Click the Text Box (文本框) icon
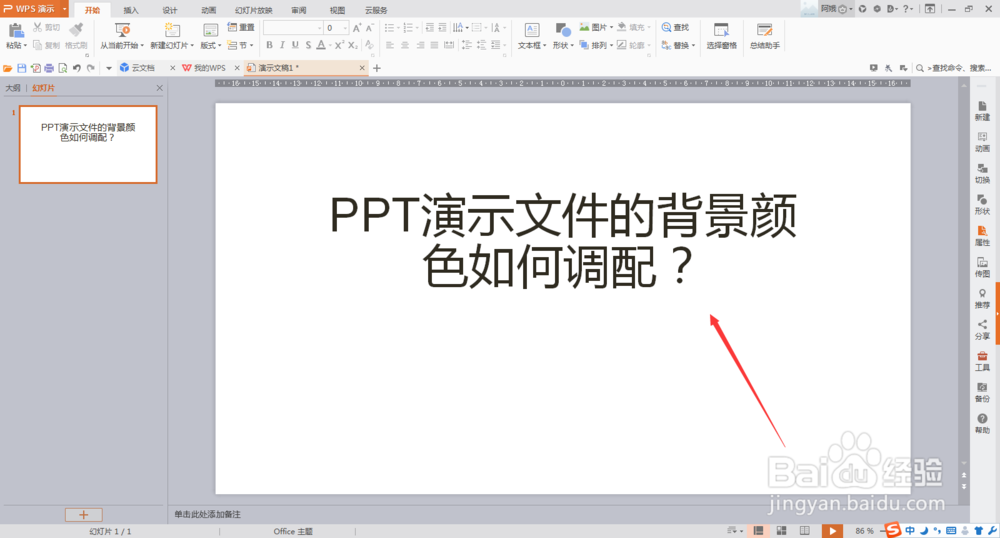This screenshot has width=1000, height=538. [531, 30]
